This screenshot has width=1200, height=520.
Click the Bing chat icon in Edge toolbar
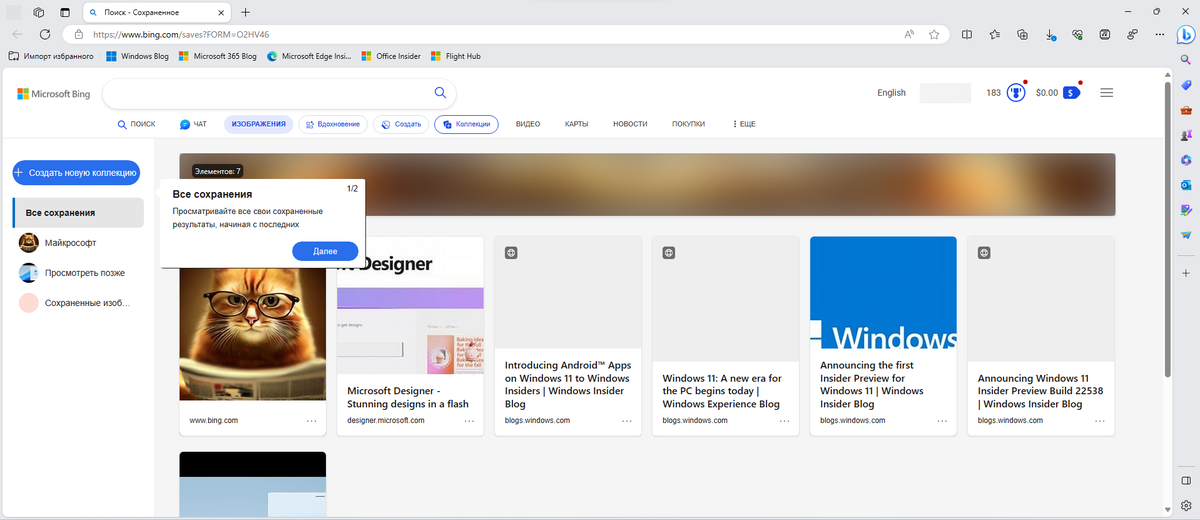click(1185, 34)
